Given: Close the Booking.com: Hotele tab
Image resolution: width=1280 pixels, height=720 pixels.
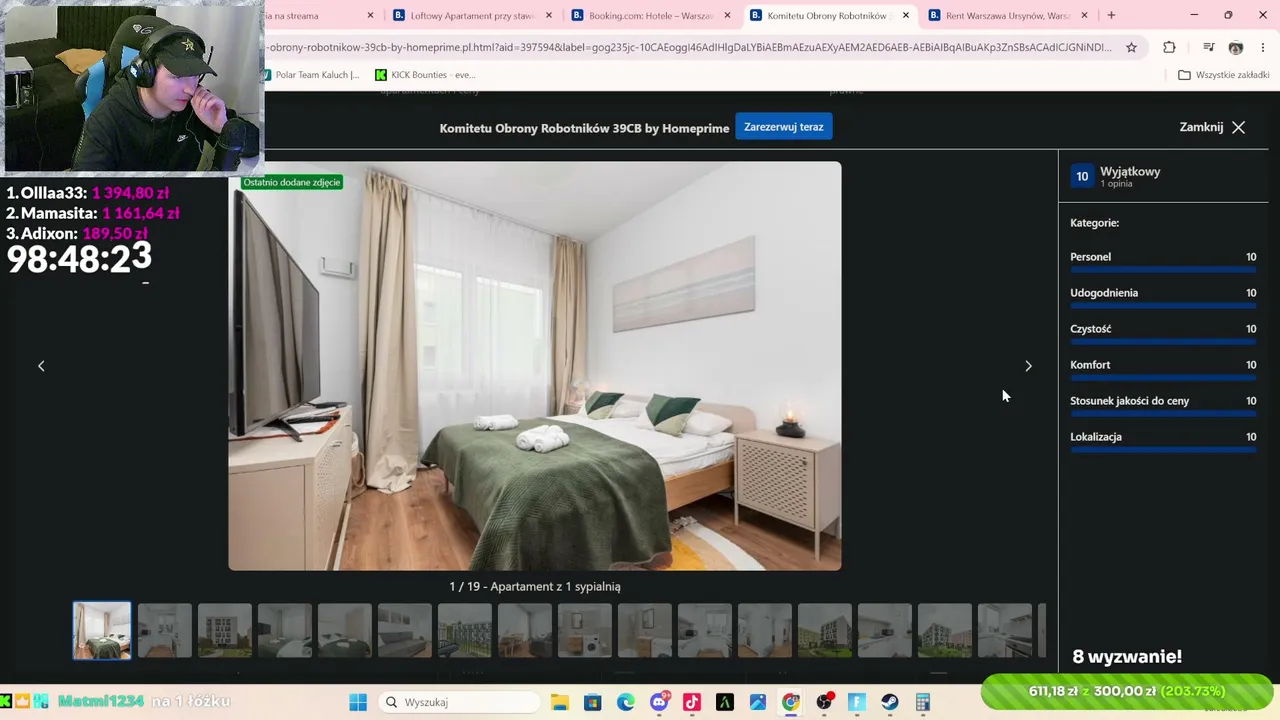Looking at the screenshot, I should tap(727, 15).
